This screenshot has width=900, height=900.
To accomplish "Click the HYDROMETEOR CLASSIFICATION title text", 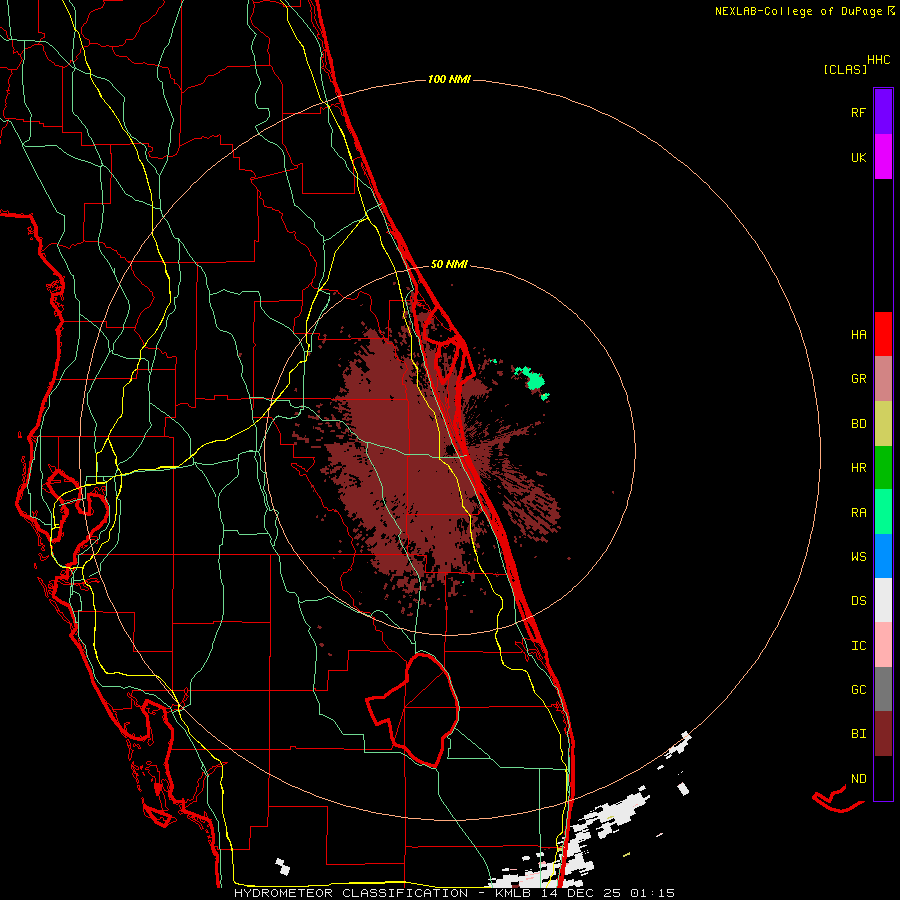I will [351, 893].
